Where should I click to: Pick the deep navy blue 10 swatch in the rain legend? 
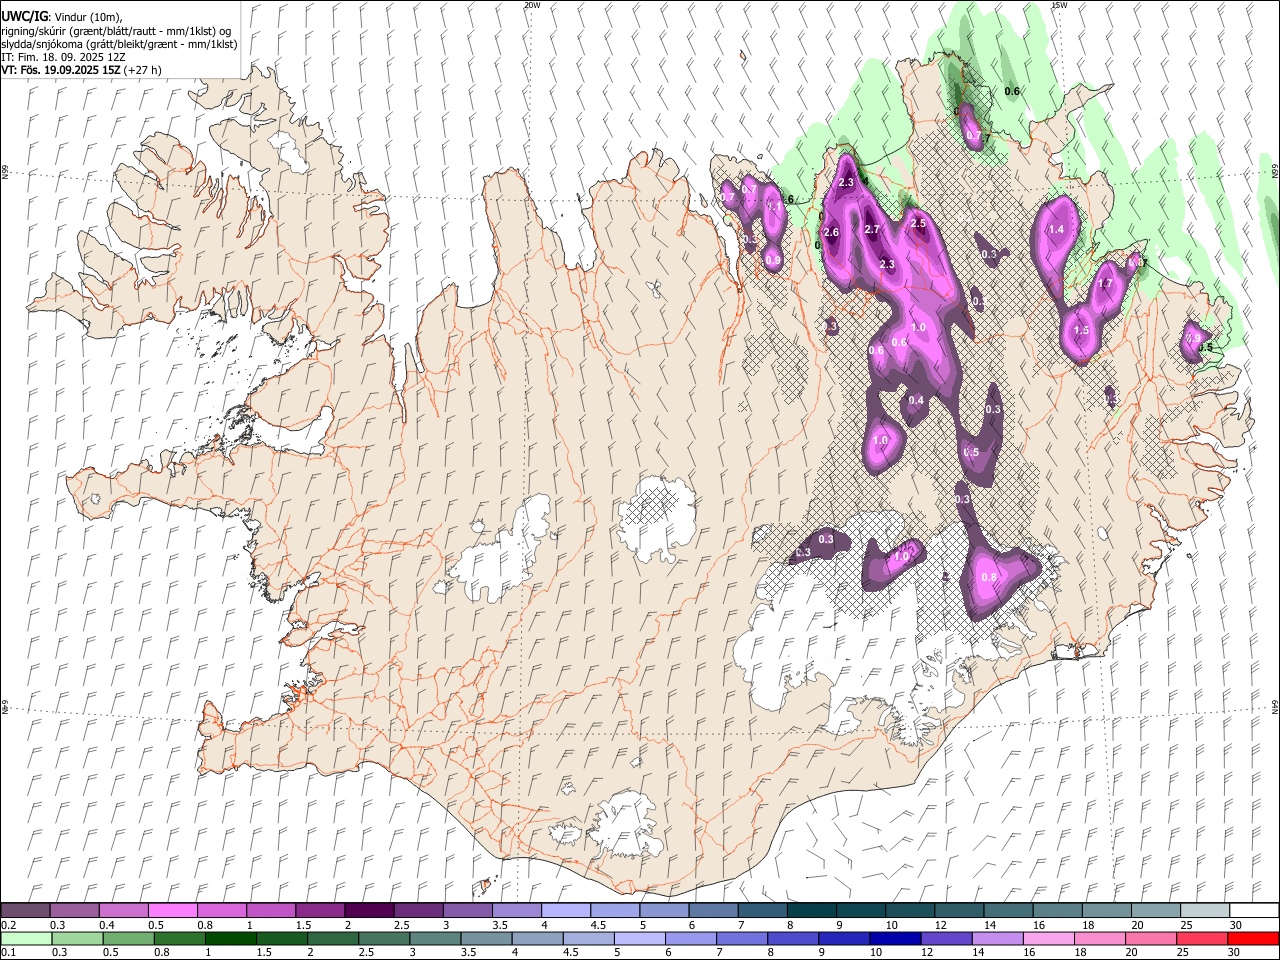pyautogui.click(x=895, y=938)
